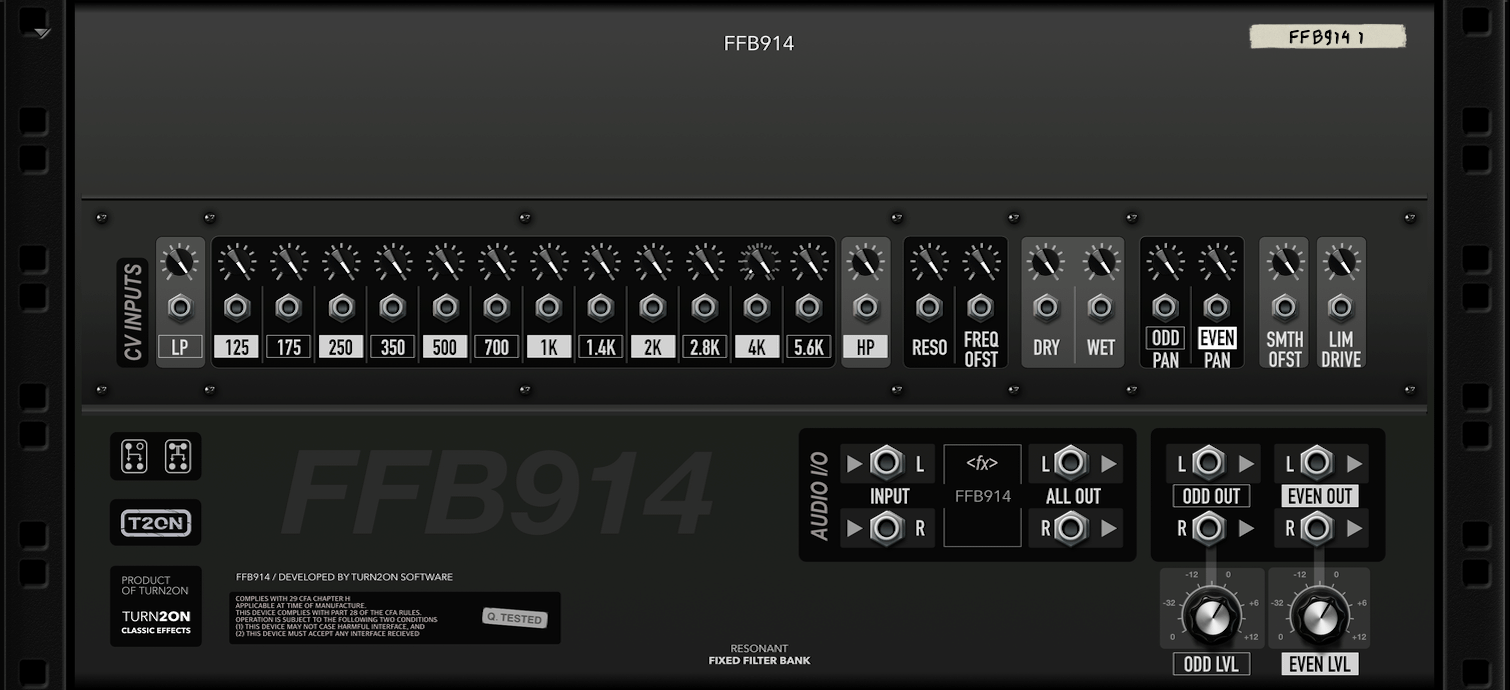The image size is (1510, 690).
Task: Click the 700 band CV input jack
Action: tap(497, 307)
